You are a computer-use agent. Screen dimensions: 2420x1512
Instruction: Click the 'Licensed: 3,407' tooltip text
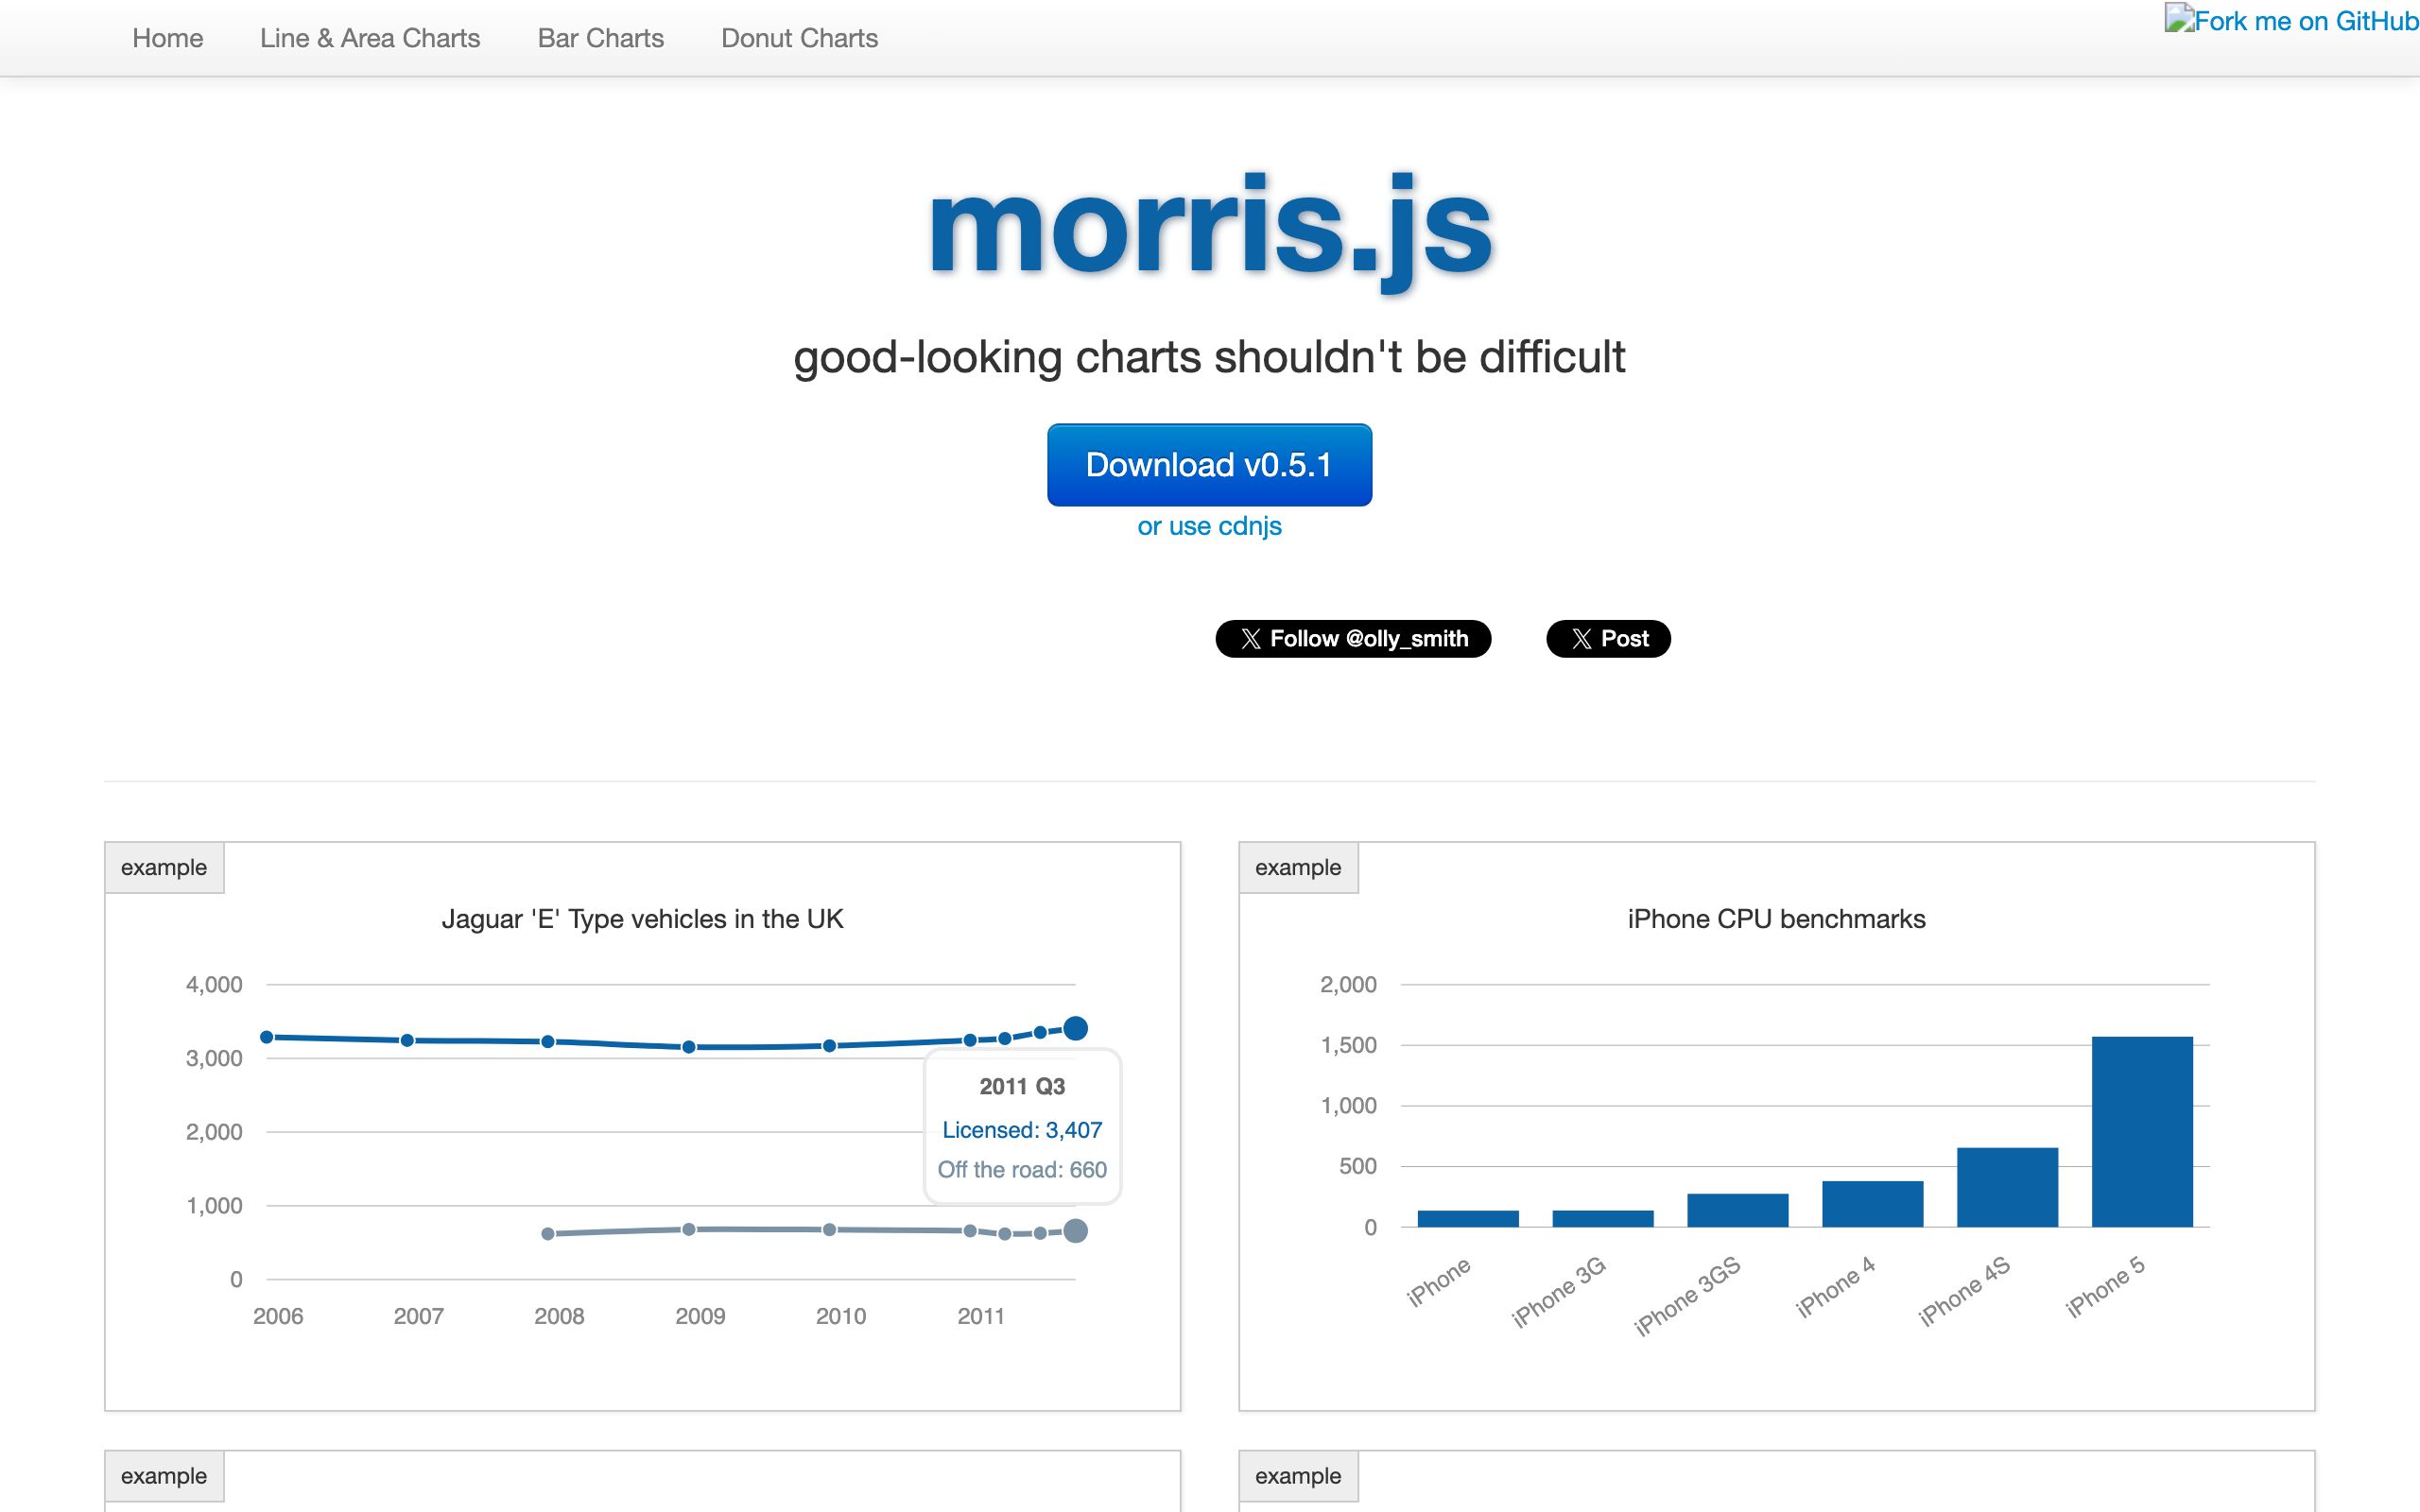pos(1022,1130)
